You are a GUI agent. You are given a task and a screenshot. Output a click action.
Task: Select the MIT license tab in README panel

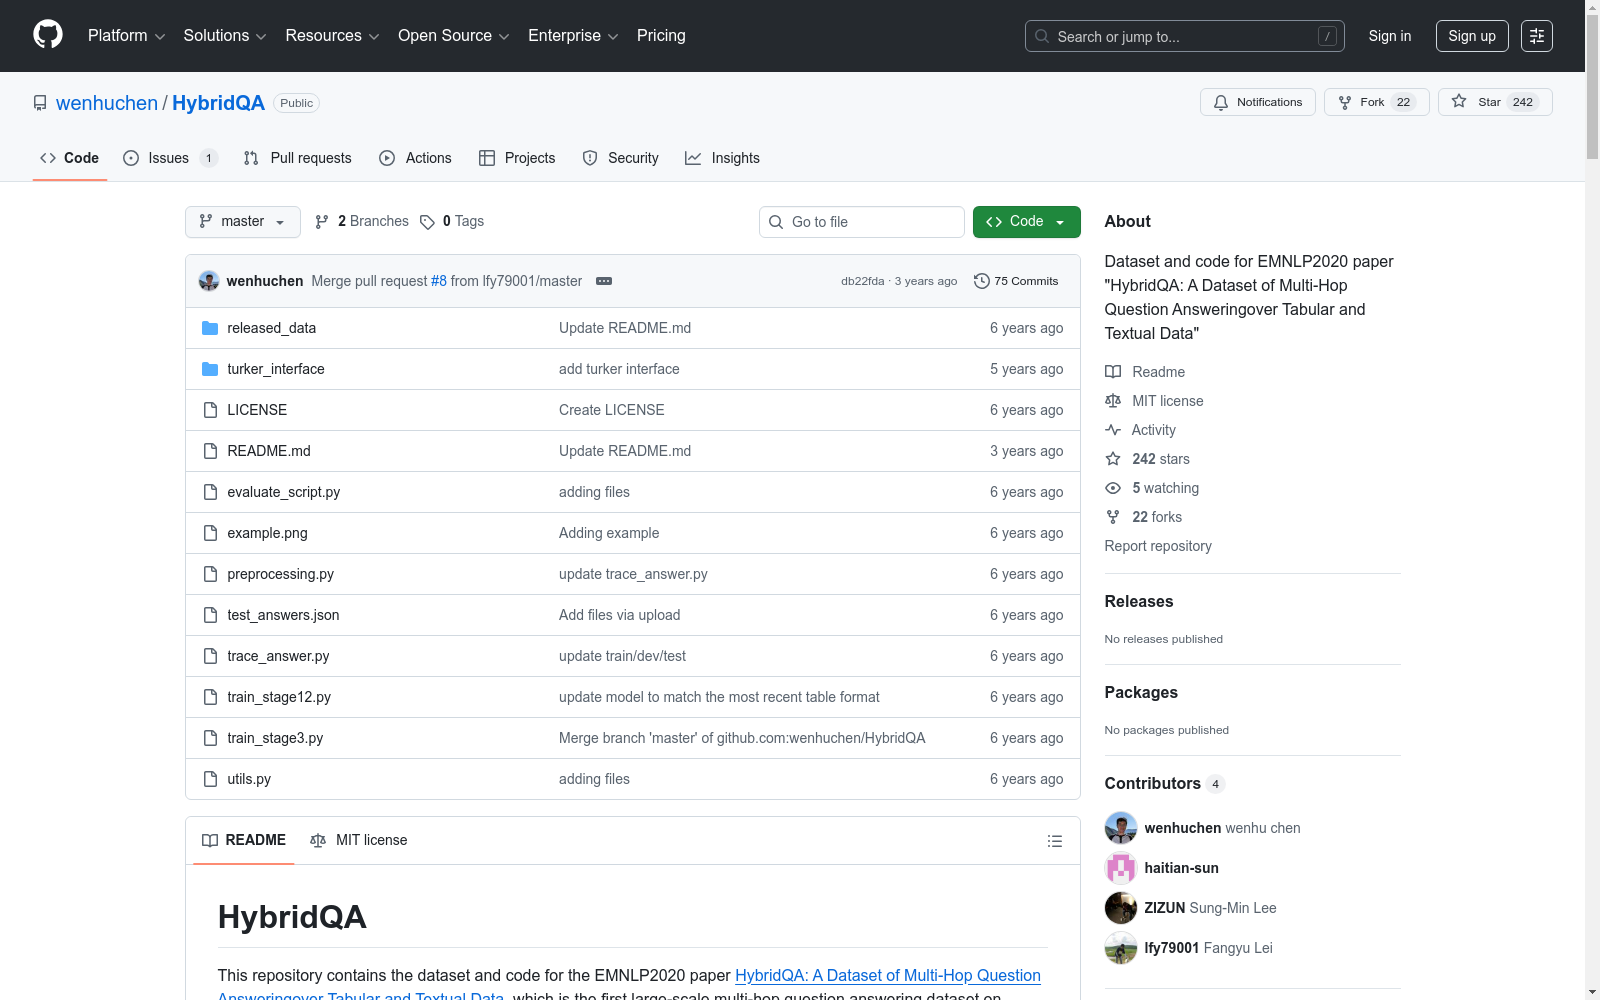[359, 841]
